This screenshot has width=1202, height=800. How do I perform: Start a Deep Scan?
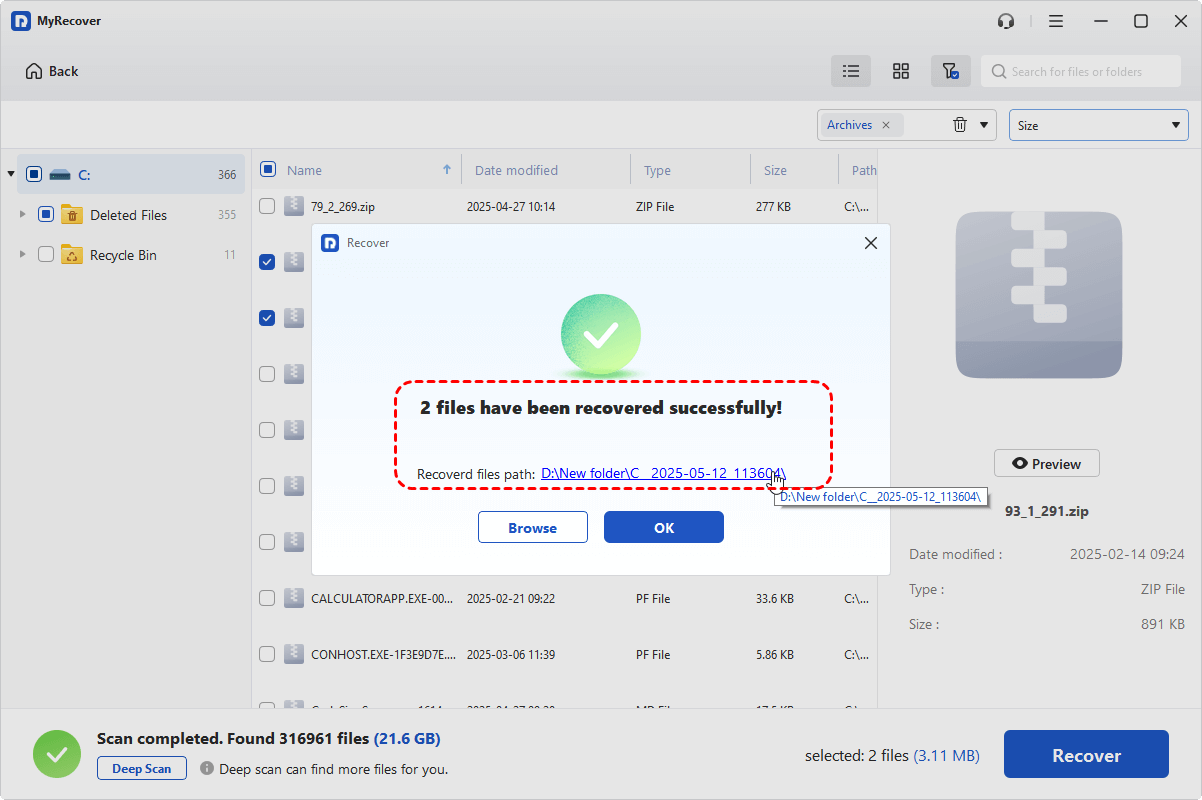coord(141,769)
